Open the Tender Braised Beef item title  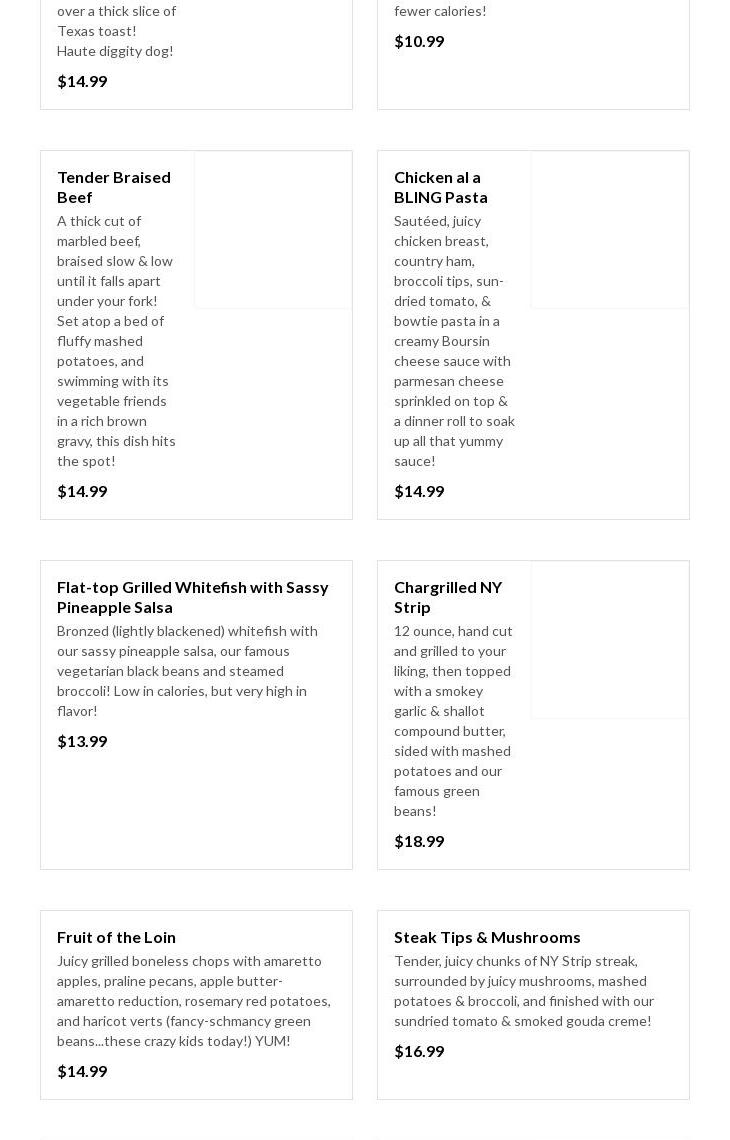pos(113,187)
